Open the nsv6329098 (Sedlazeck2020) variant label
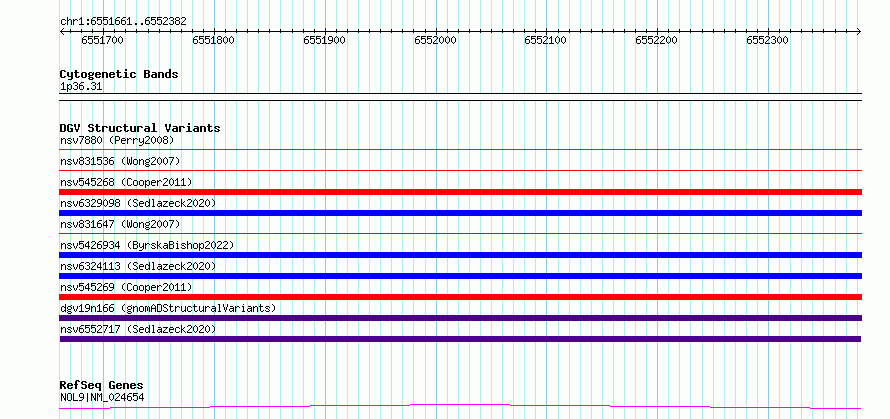 [x=138, y=203]
